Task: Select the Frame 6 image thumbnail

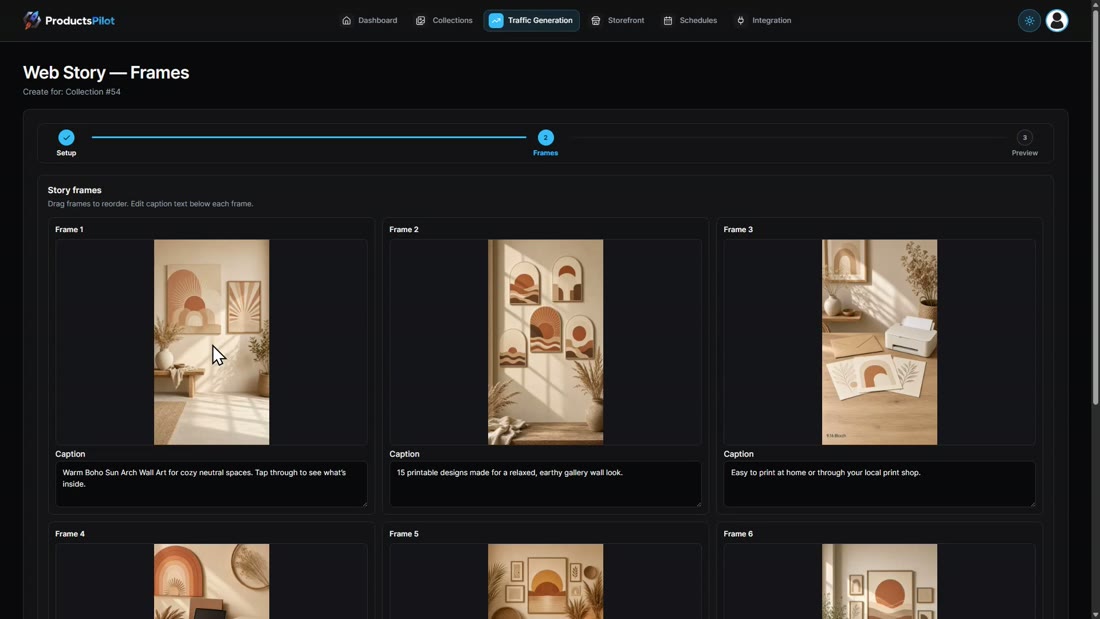Action: [x=879, y=581]
